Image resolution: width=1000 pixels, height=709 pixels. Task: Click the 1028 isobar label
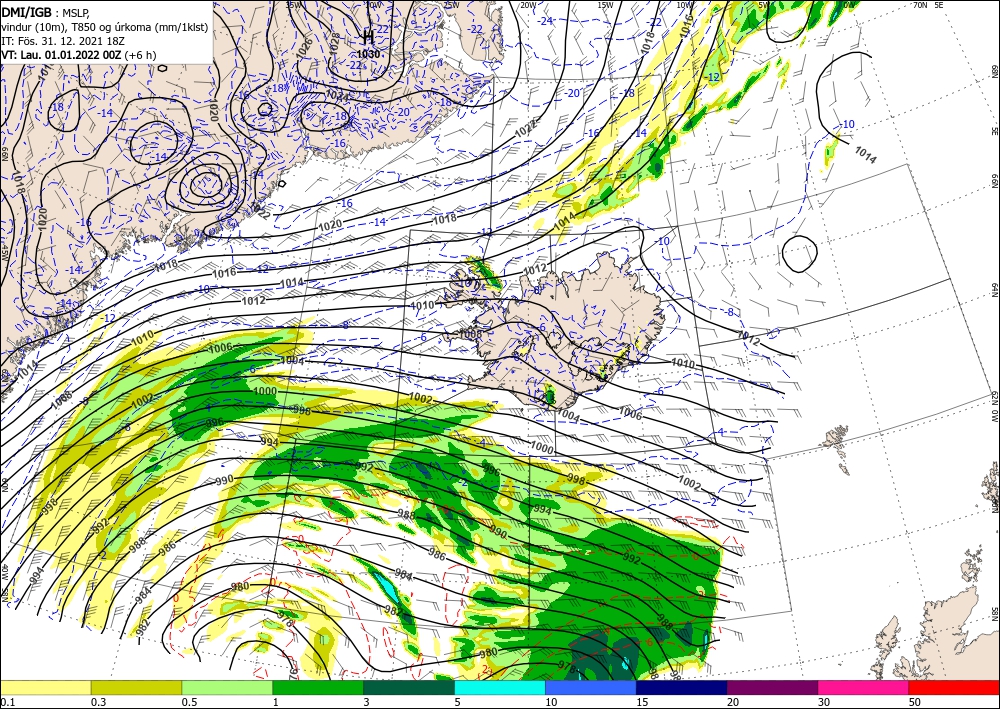pyautogui.click(x=335, y=42)
